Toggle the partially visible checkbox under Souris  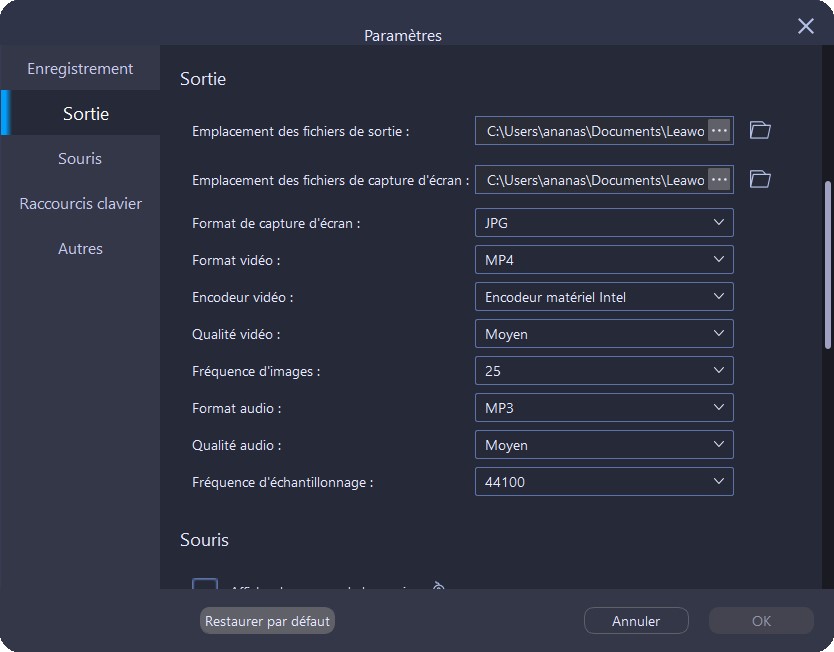pyautogui.click(x=205, y=584)
